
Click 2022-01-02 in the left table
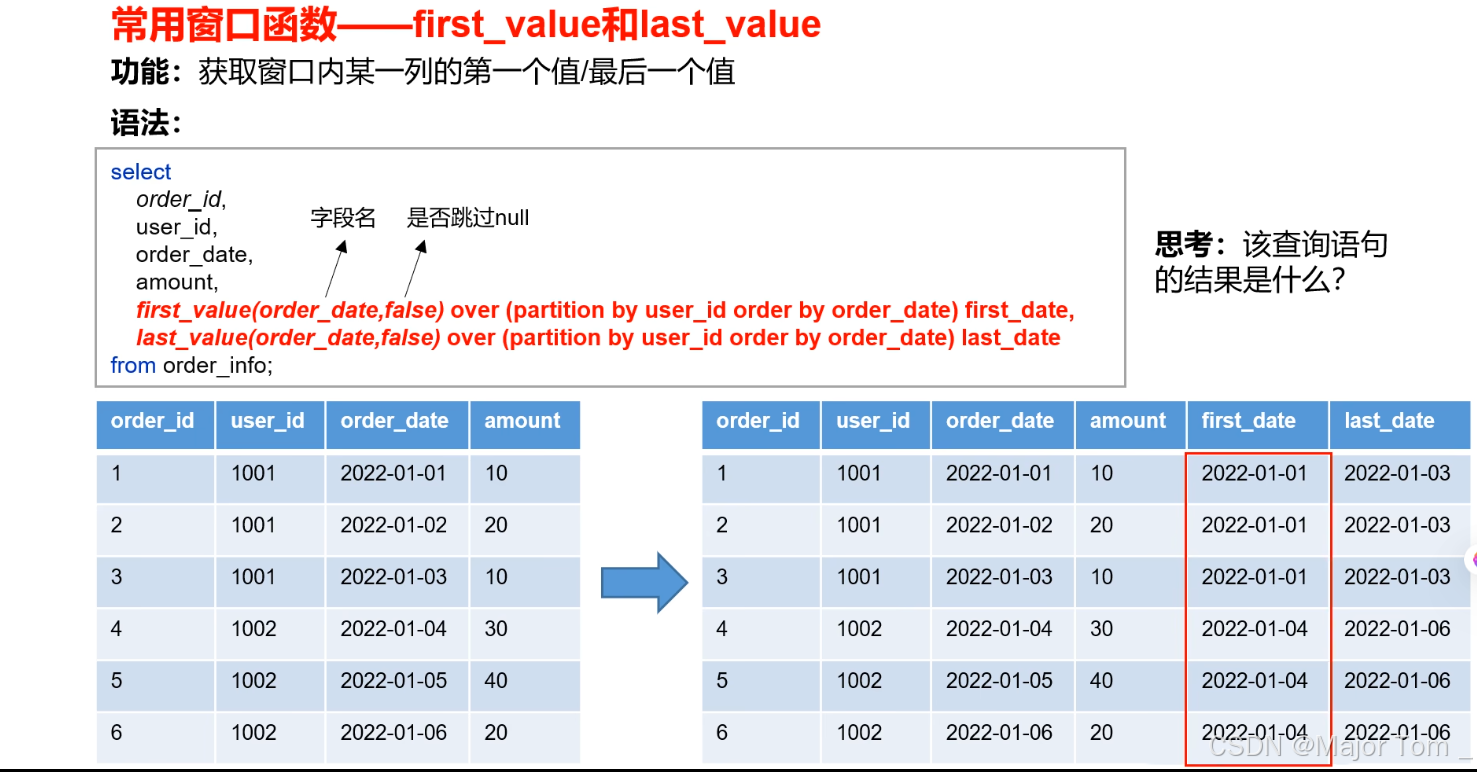pos(393,526)
